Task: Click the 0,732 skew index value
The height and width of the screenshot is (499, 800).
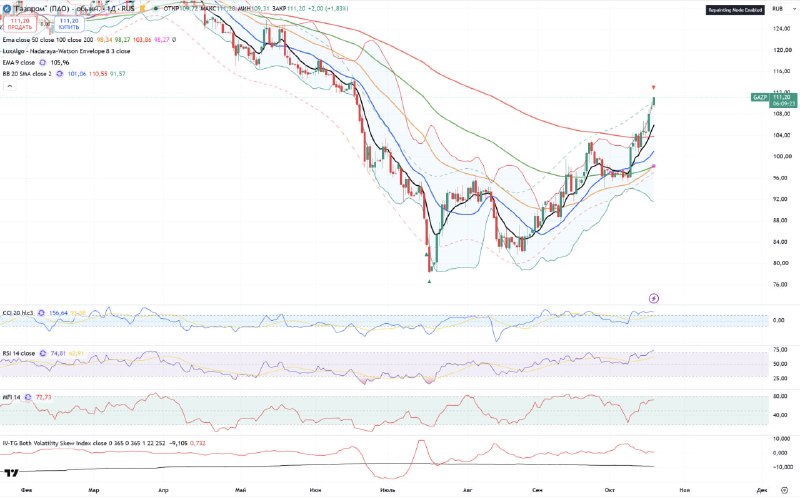Action: (x=197, y=443)
